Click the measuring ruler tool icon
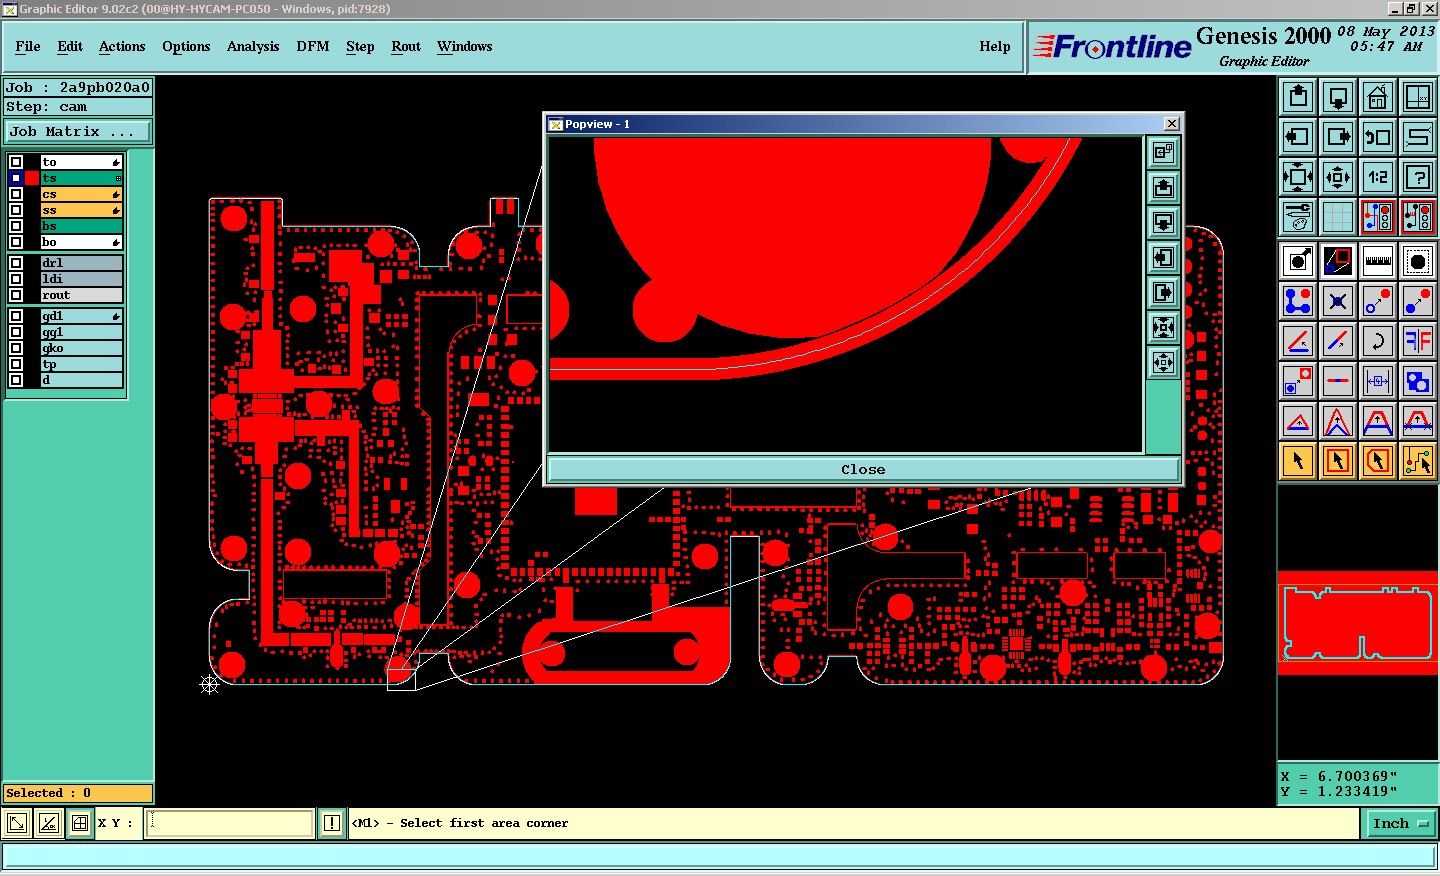1440x876 pixels. click(1378, 261)
